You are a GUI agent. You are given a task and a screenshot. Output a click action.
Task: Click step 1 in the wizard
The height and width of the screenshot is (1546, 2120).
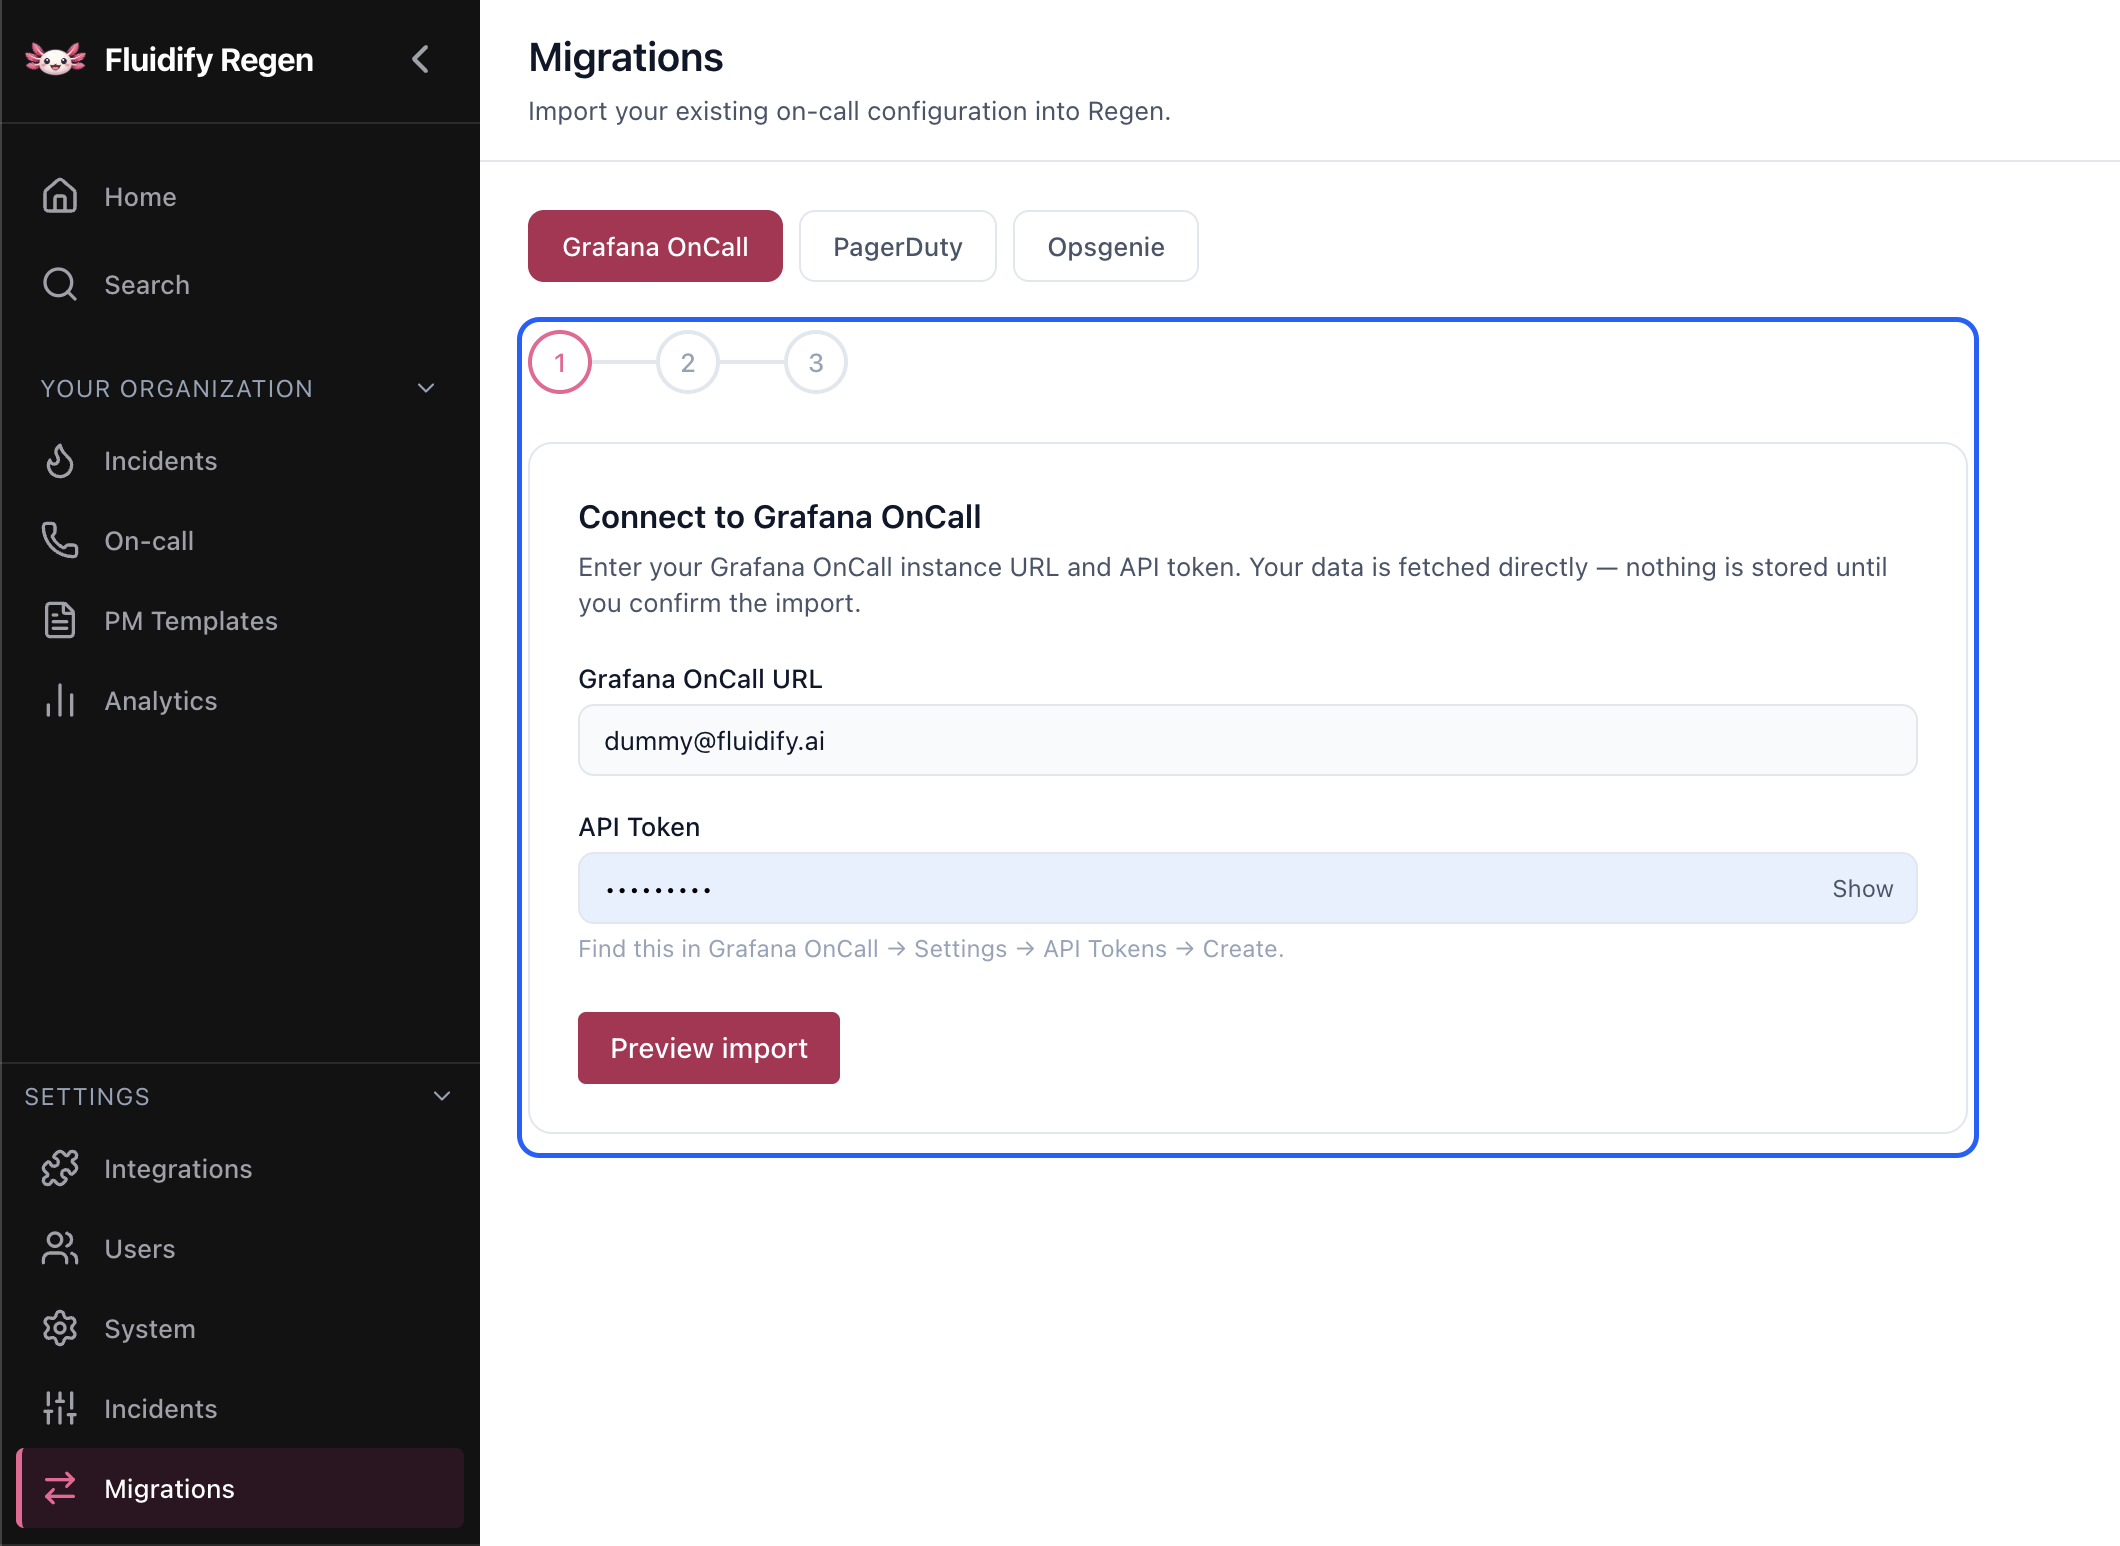tap(560, 362)
